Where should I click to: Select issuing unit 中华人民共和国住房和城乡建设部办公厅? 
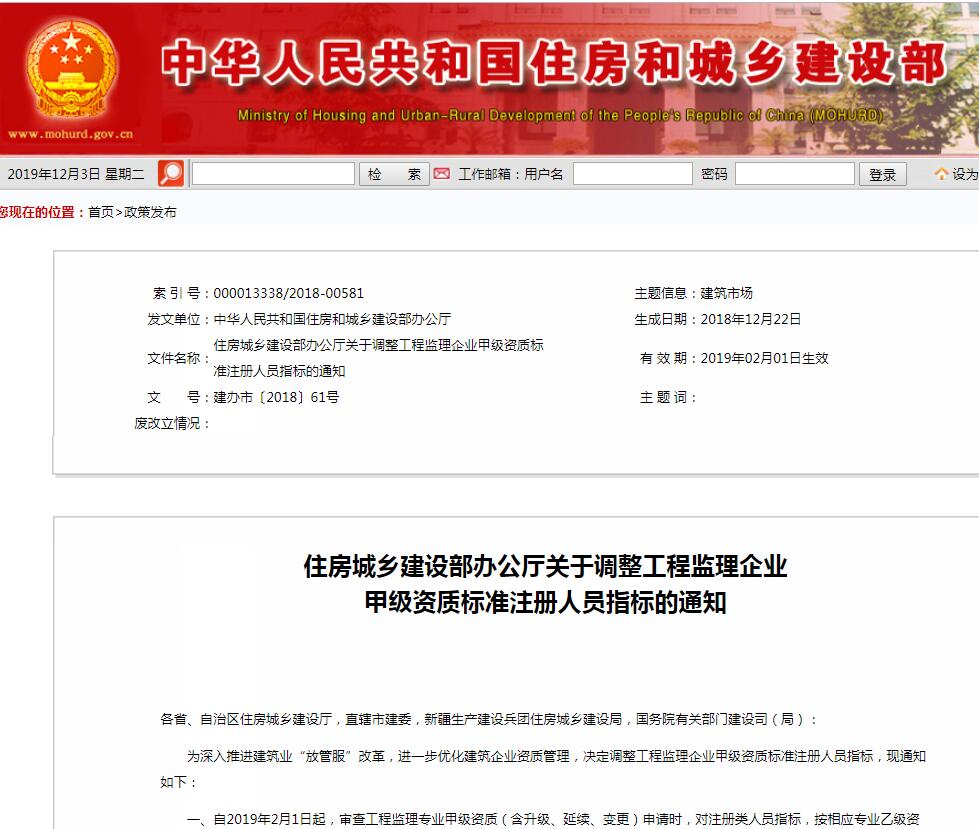tap(332, 319)
